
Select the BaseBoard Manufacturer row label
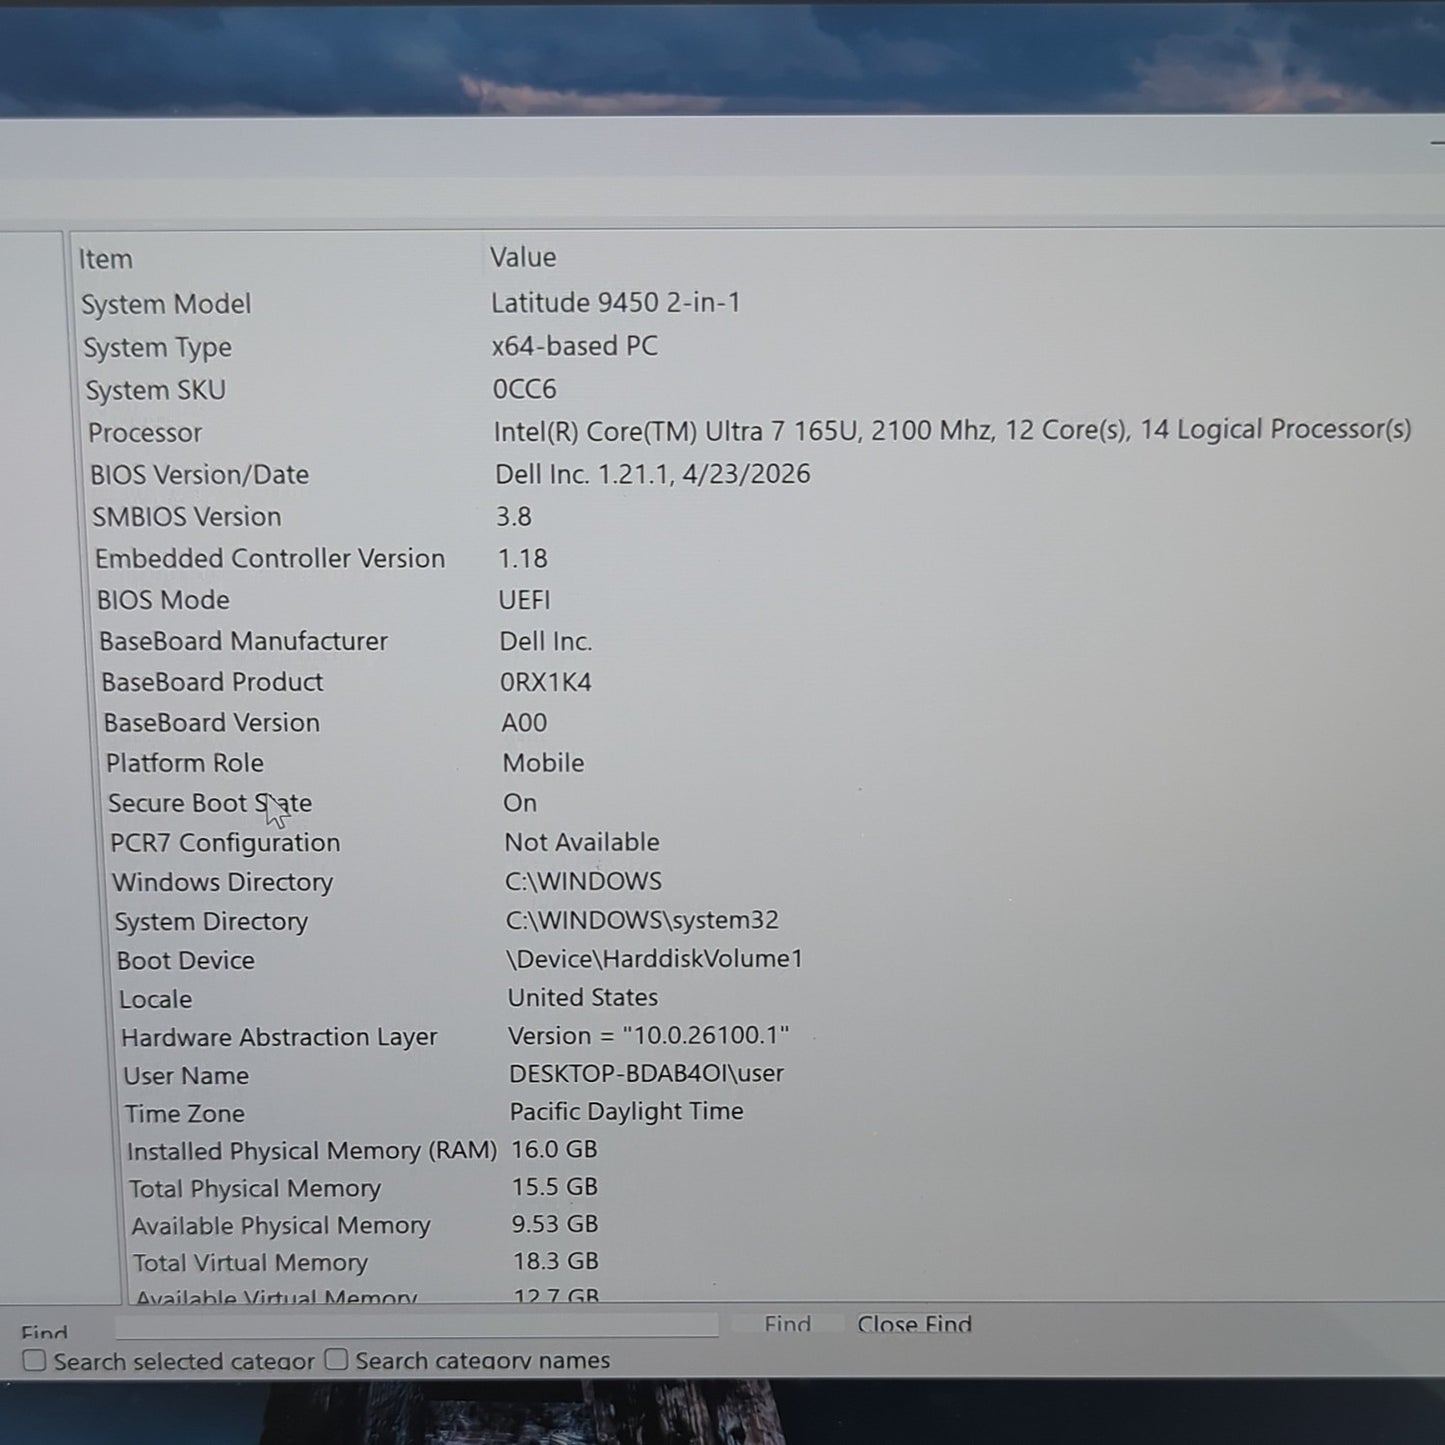click(243, 641)
